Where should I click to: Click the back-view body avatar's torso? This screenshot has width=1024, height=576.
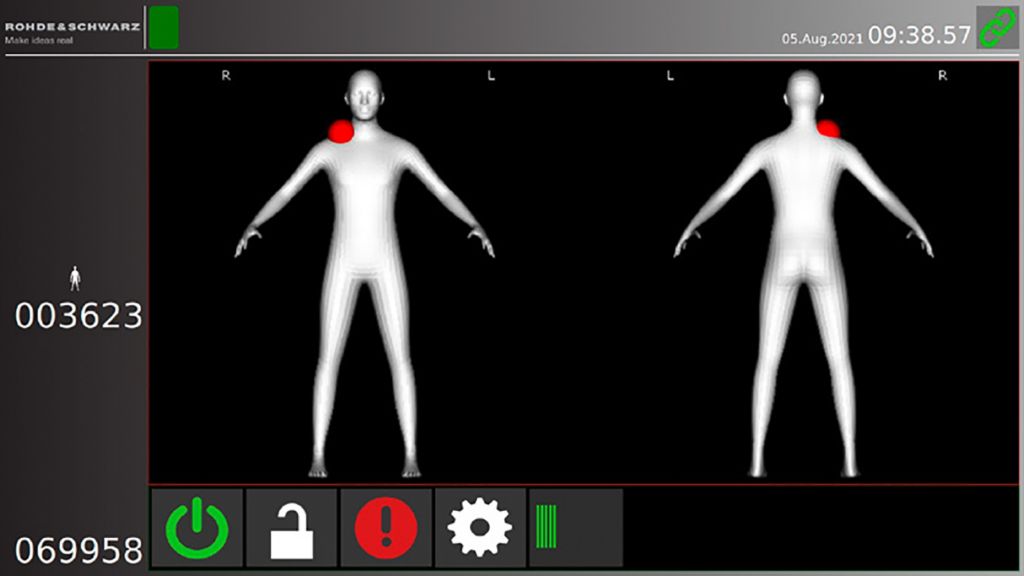[803, 200]
